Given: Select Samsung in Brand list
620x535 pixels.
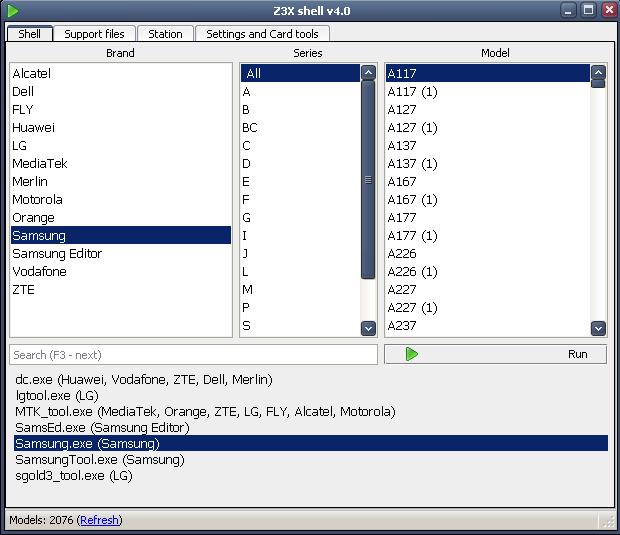Looking at the screenshot, I should 121,235.
